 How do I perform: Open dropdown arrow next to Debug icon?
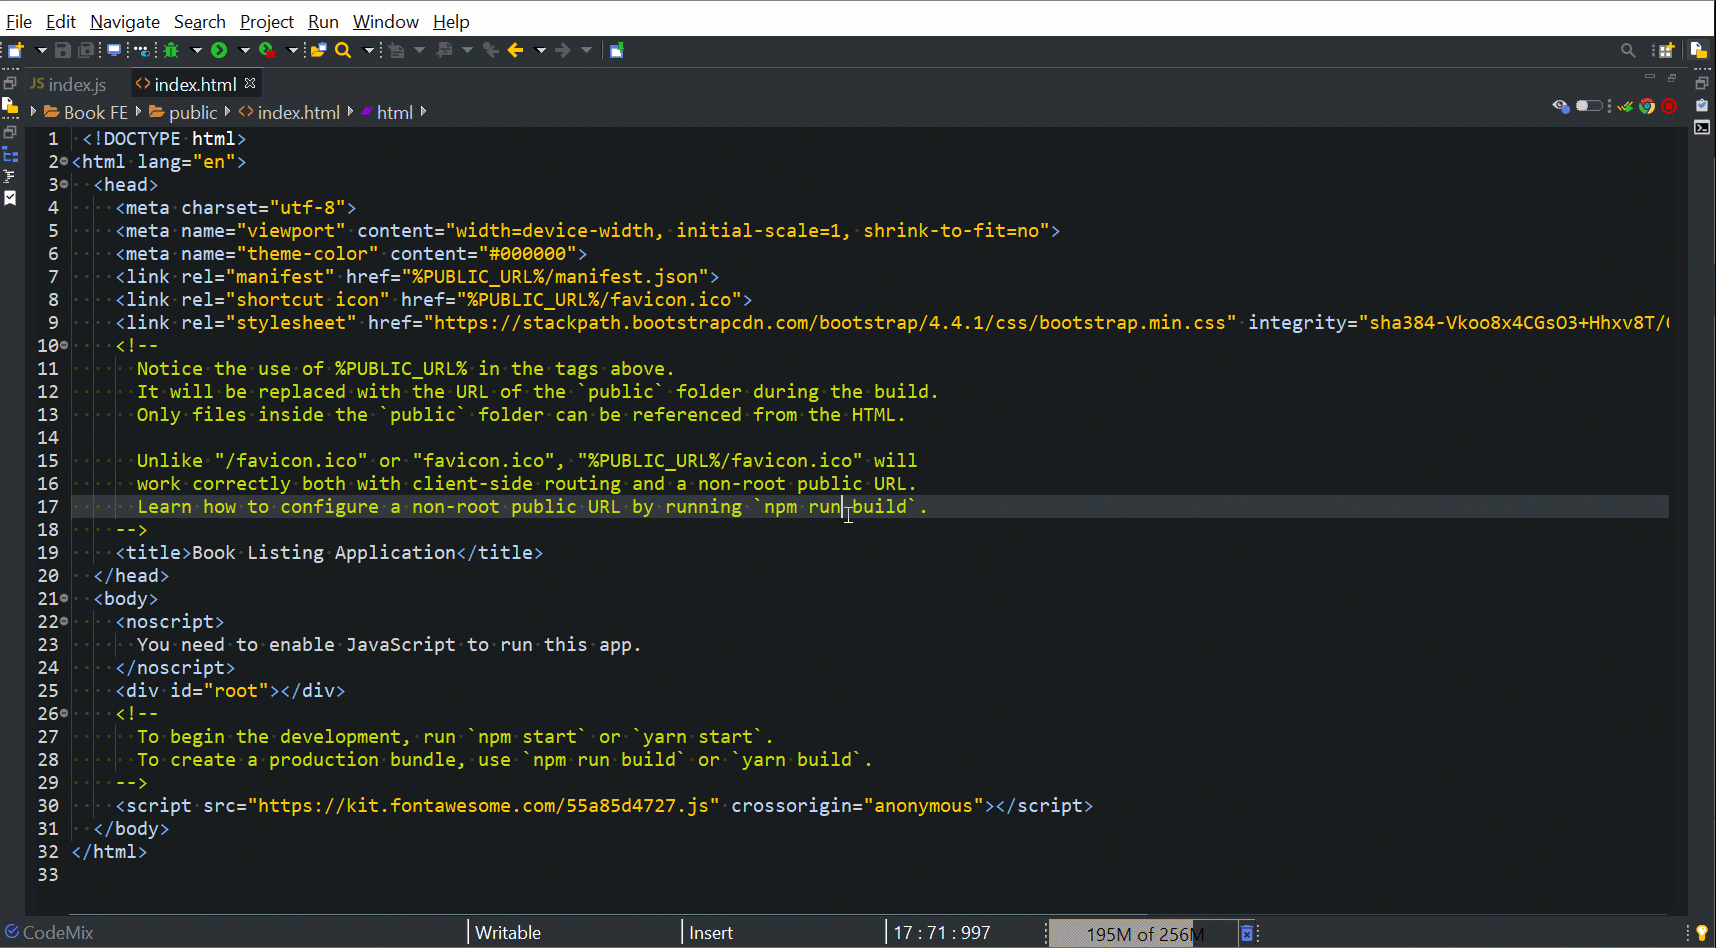196,50
